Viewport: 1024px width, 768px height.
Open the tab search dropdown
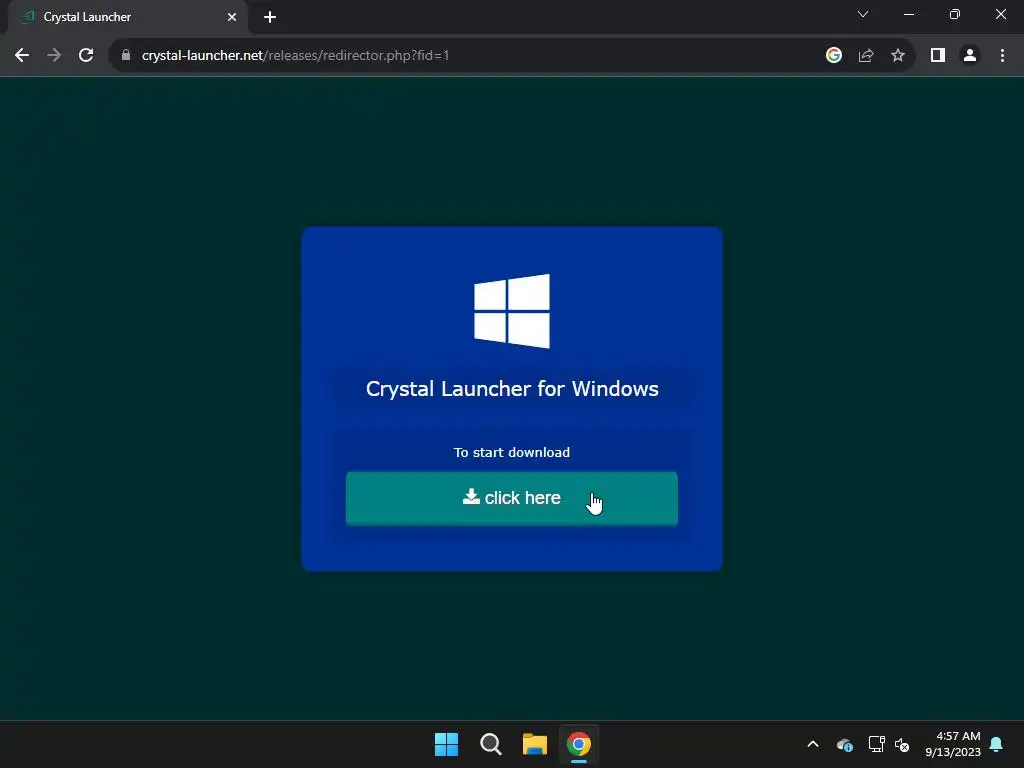click(x=863, y=14)
